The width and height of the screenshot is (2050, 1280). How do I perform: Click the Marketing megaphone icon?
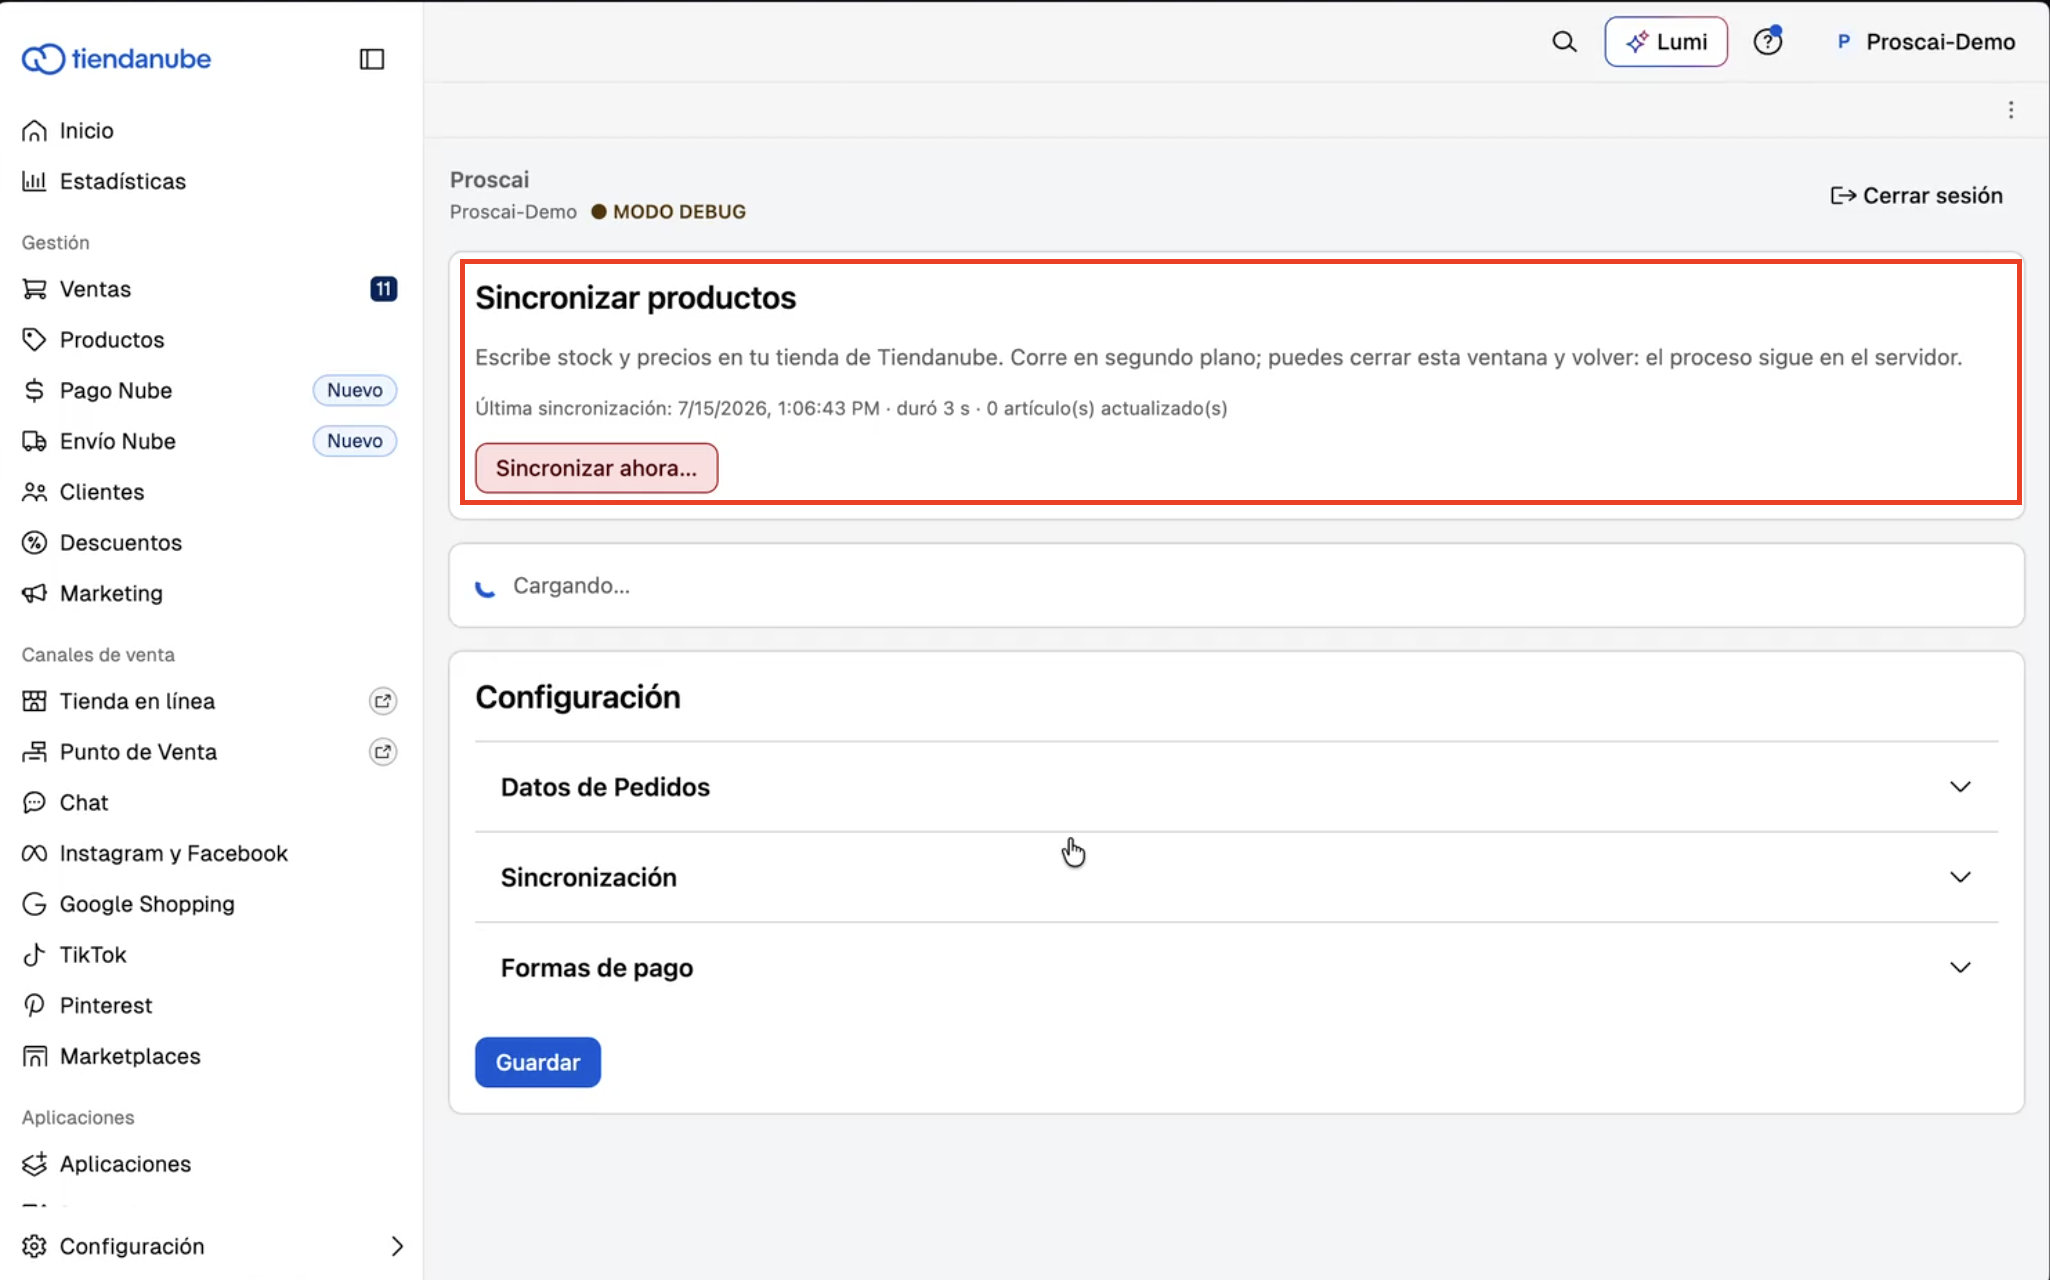click(x=35, y=594)
